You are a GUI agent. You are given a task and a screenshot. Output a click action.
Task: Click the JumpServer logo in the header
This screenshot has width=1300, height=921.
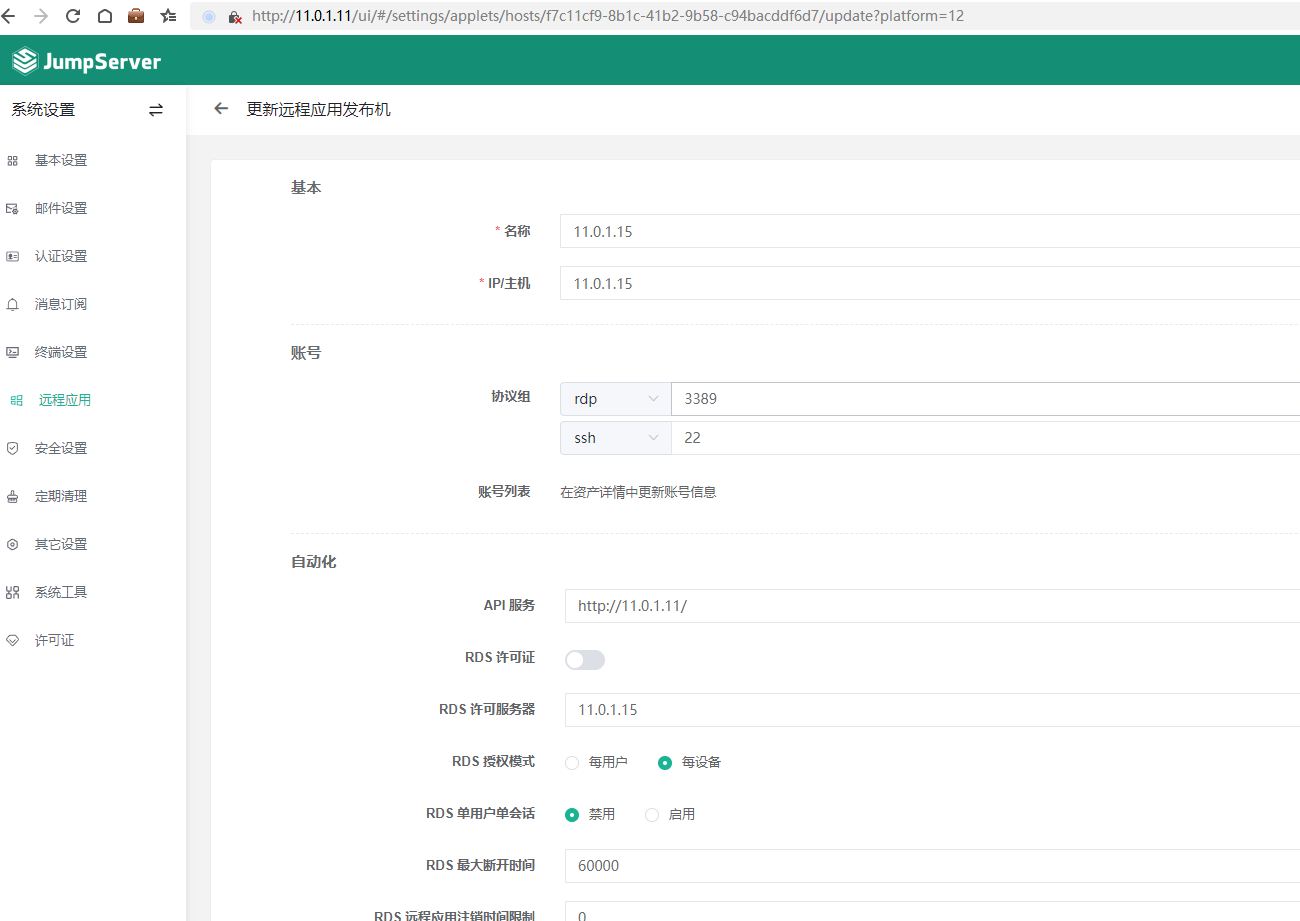85,60
